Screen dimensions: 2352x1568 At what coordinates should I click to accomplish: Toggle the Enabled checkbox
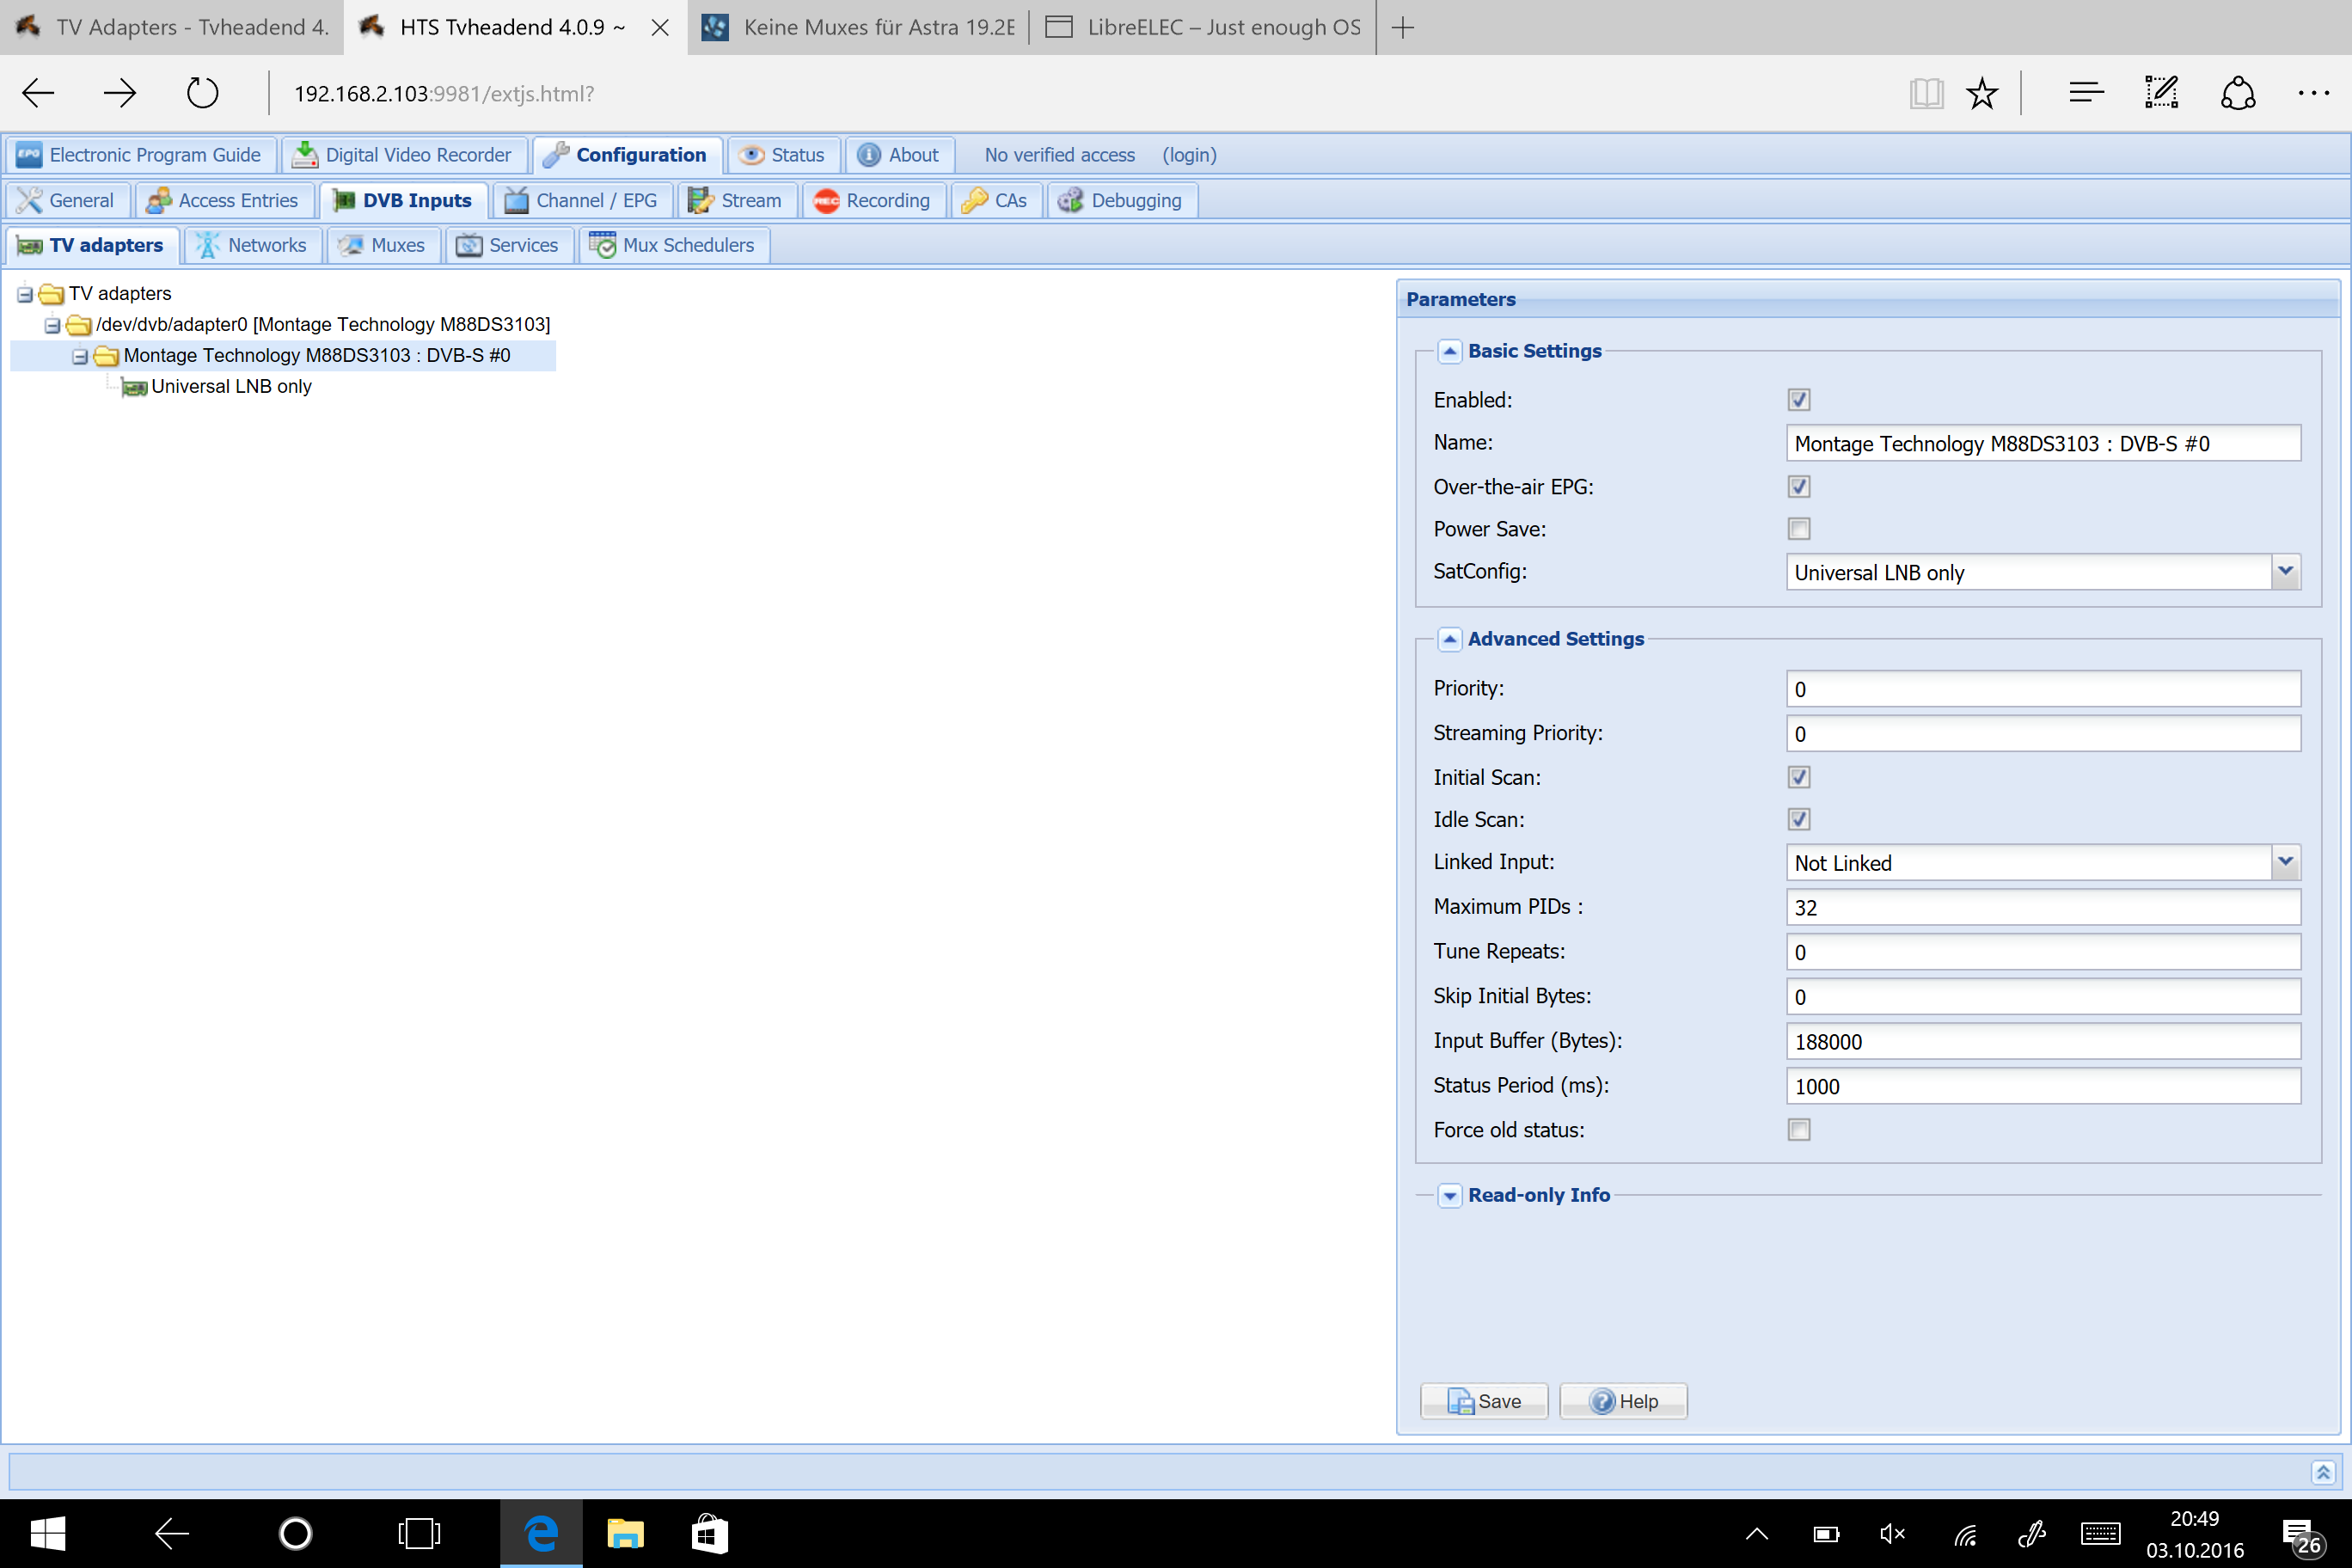[x=1798, y=400]
